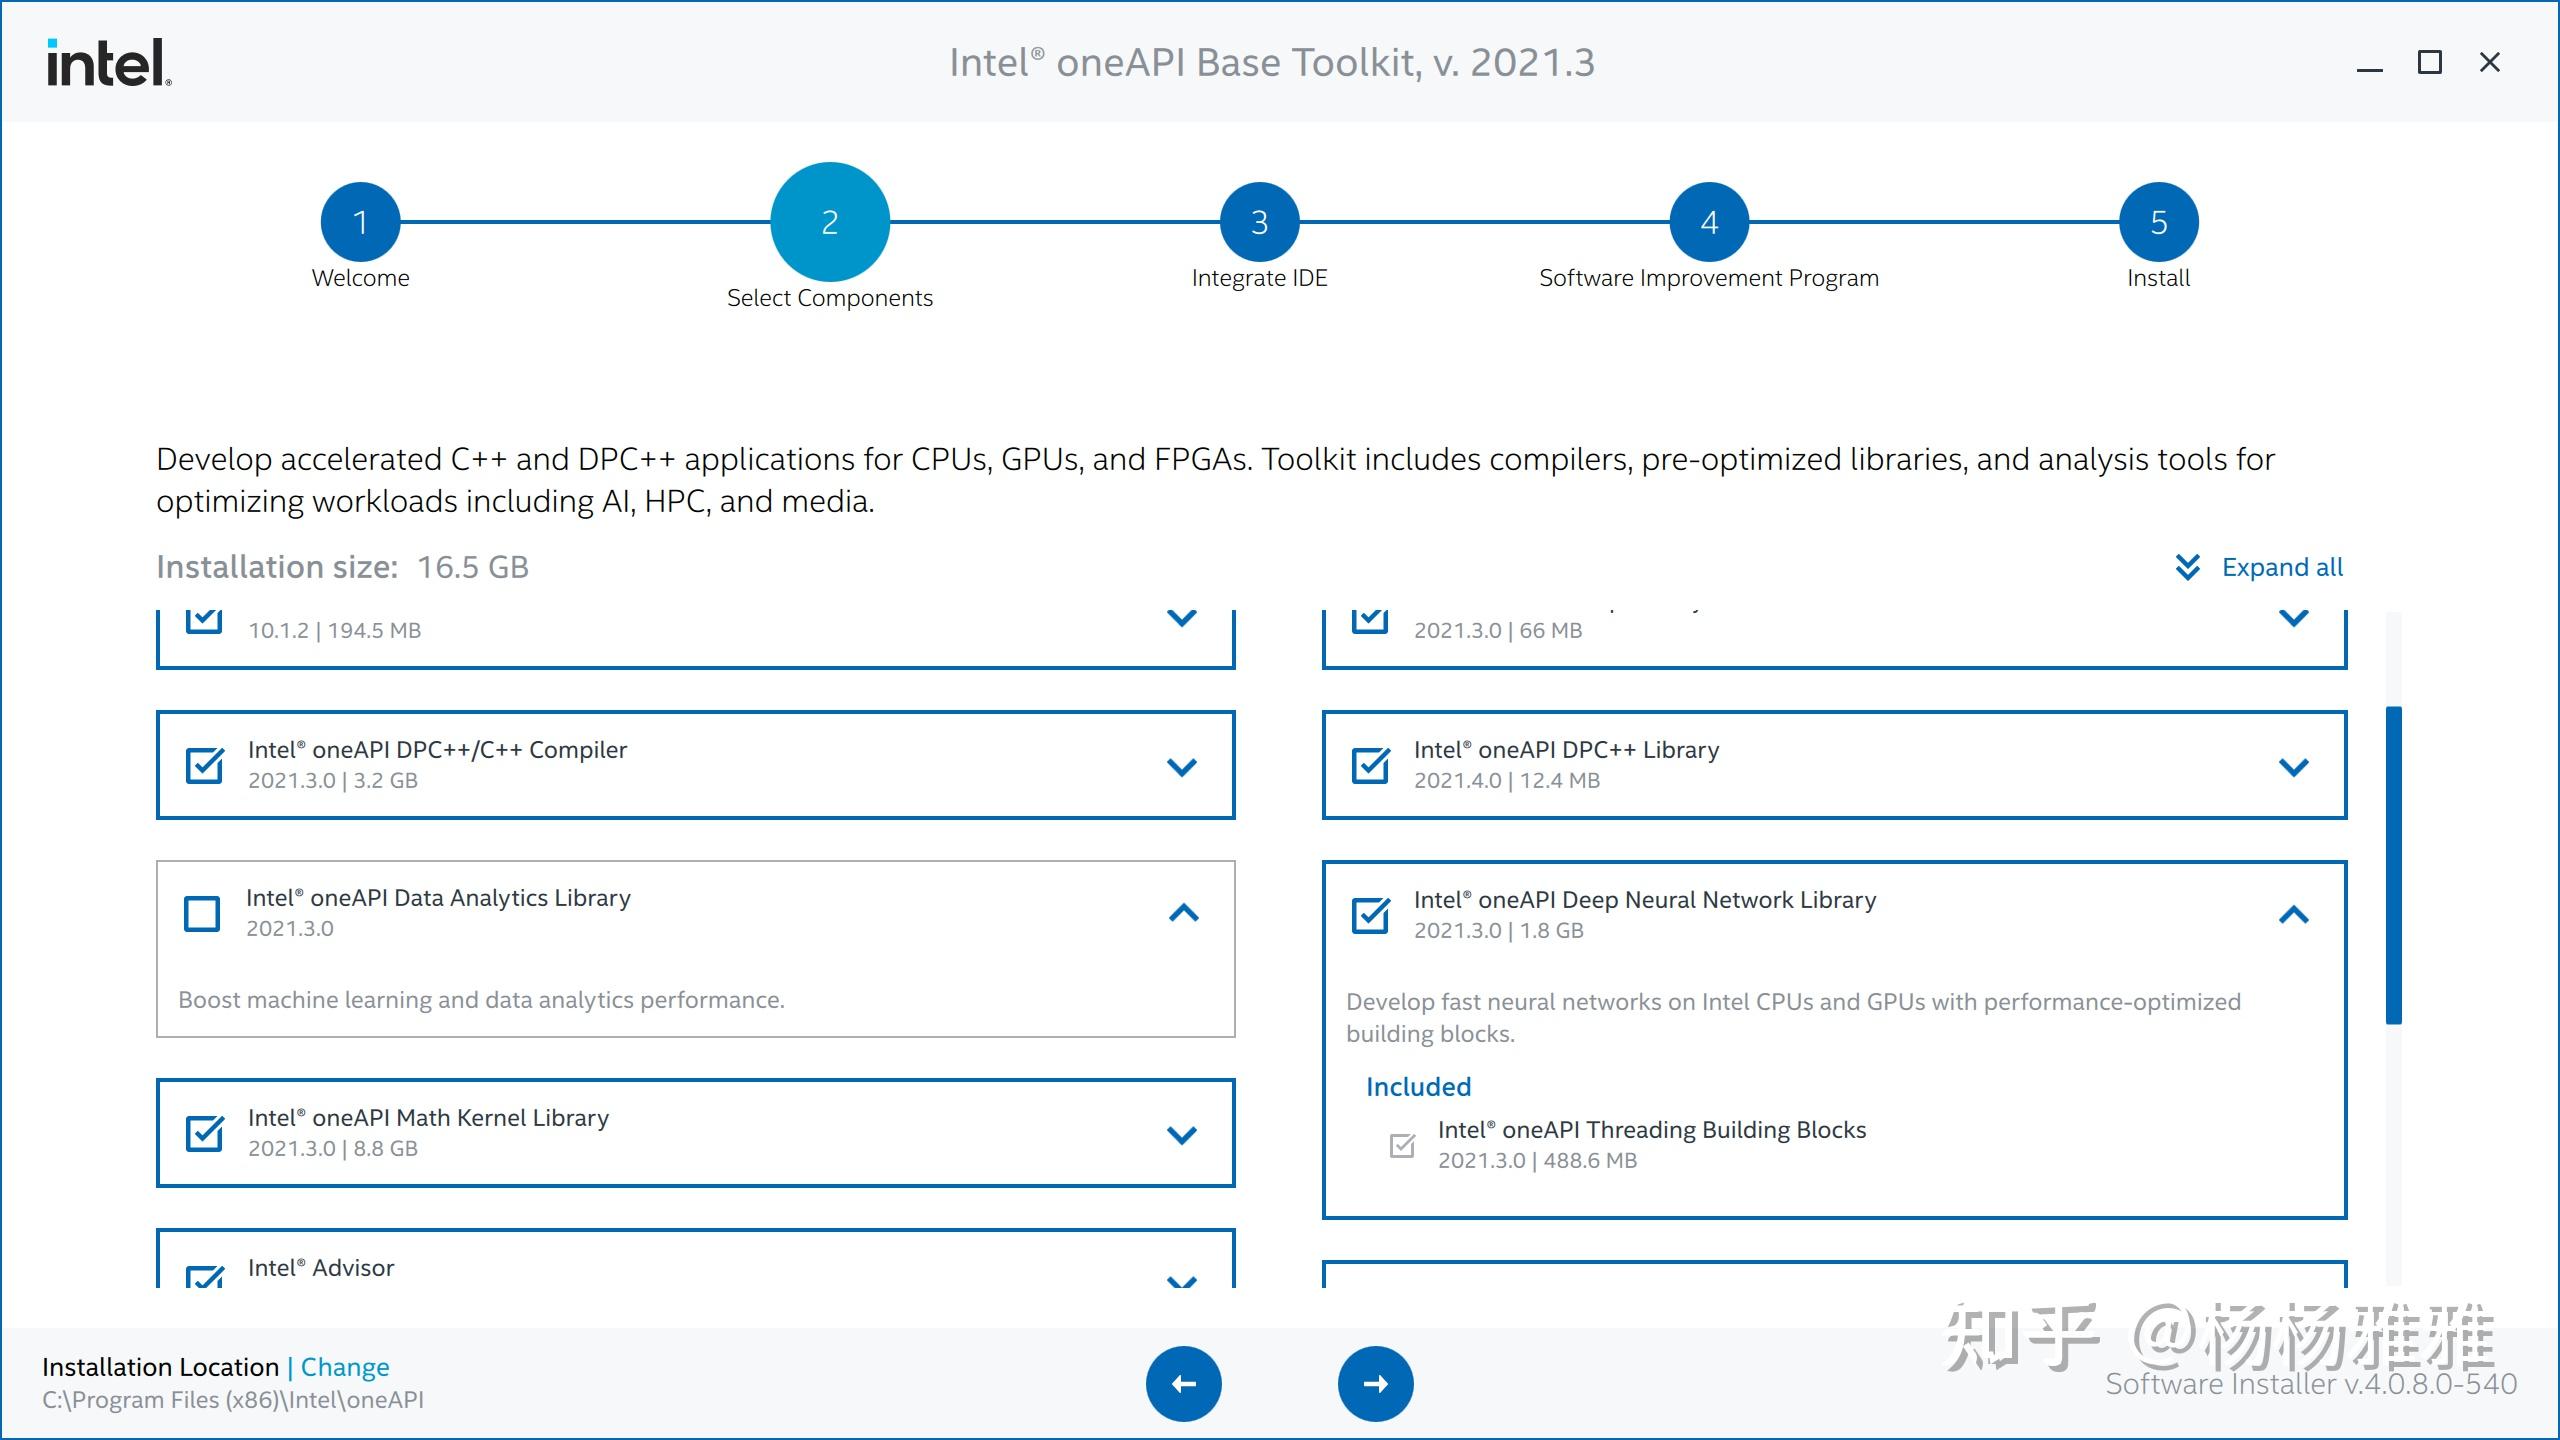Click step circle 3 Integrate IDE
Image resolution: width=2560 pixels, height=1440 pixels.
click(x=1258, y=221)
